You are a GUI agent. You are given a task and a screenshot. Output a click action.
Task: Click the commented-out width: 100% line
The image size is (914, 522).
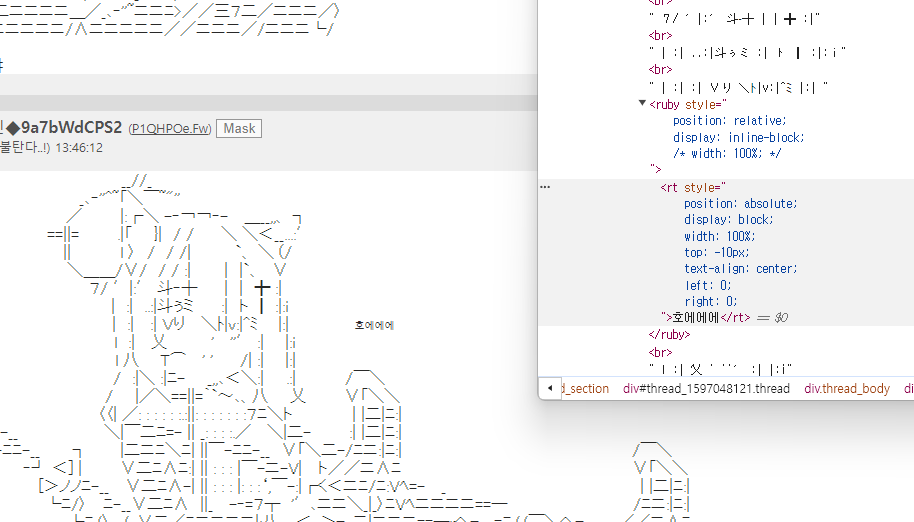[729, 153]
